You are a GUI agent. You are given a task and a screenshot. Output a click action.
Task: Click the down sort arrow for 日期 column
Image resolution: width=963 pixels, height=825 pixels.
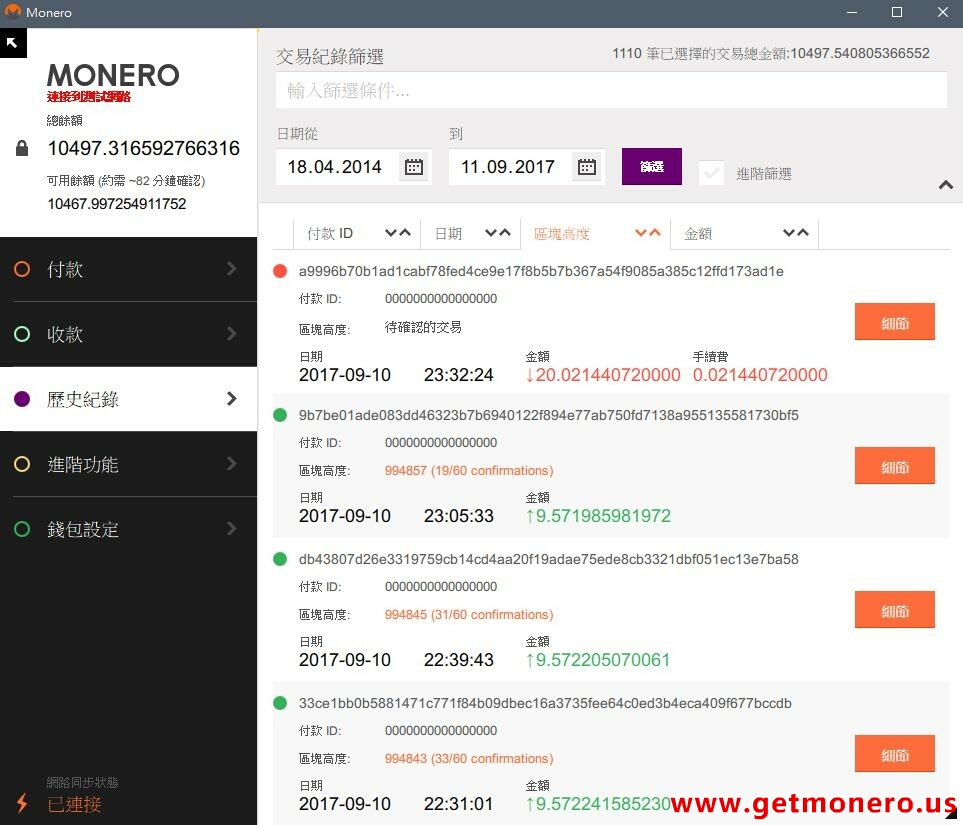[x=491, y=233]
